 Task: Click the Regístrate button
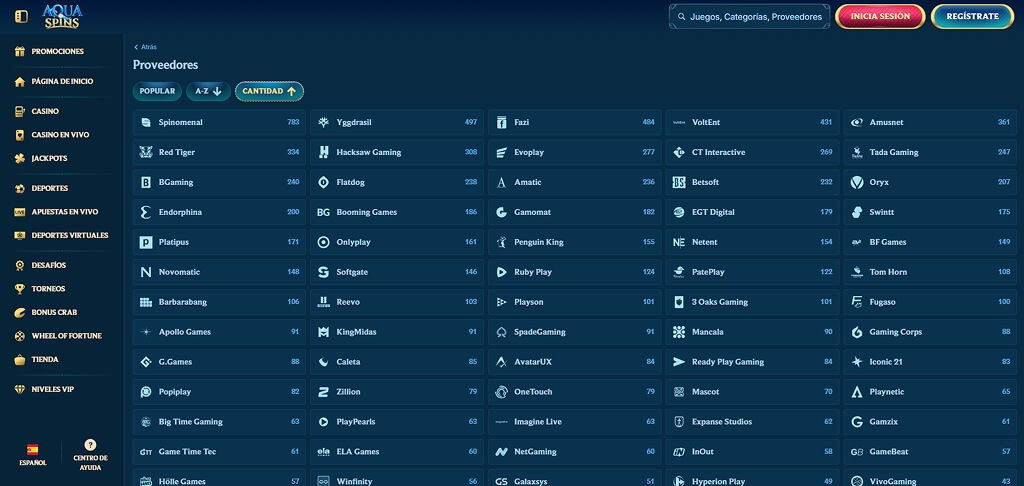click(x=972, y=16)
